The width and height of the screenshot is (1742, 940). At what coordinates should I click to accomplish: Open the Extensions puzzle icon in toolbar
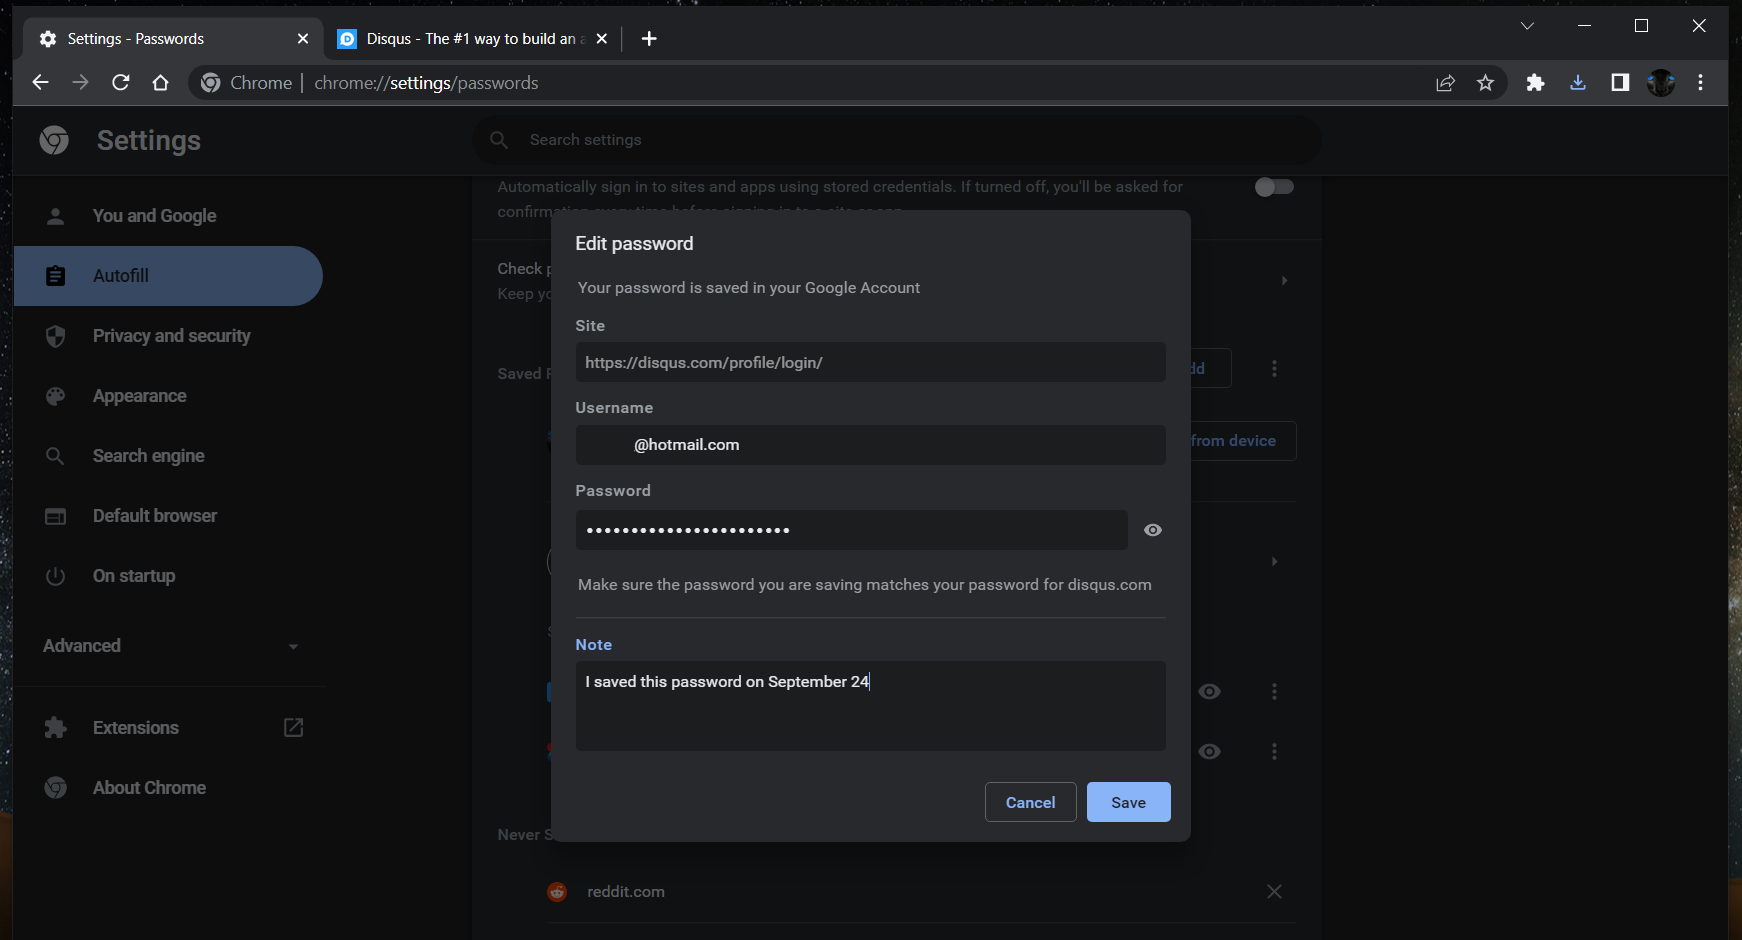pyautogui.click(x=1535, y=82)
